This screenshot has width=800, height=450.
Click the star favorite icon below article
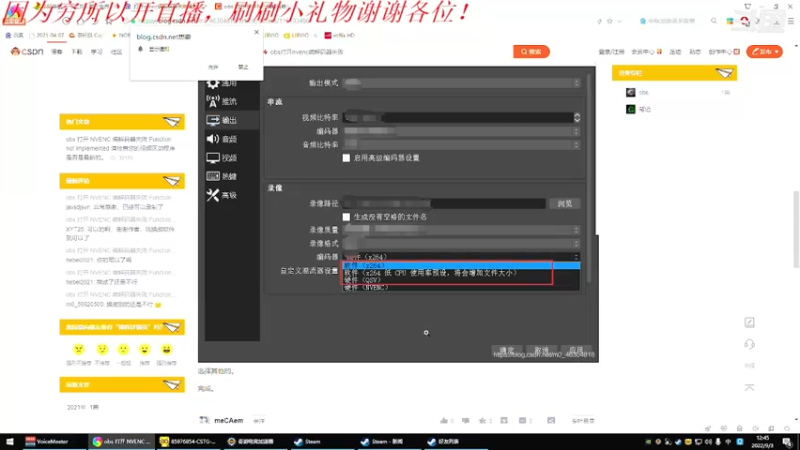tap(482, 421)
